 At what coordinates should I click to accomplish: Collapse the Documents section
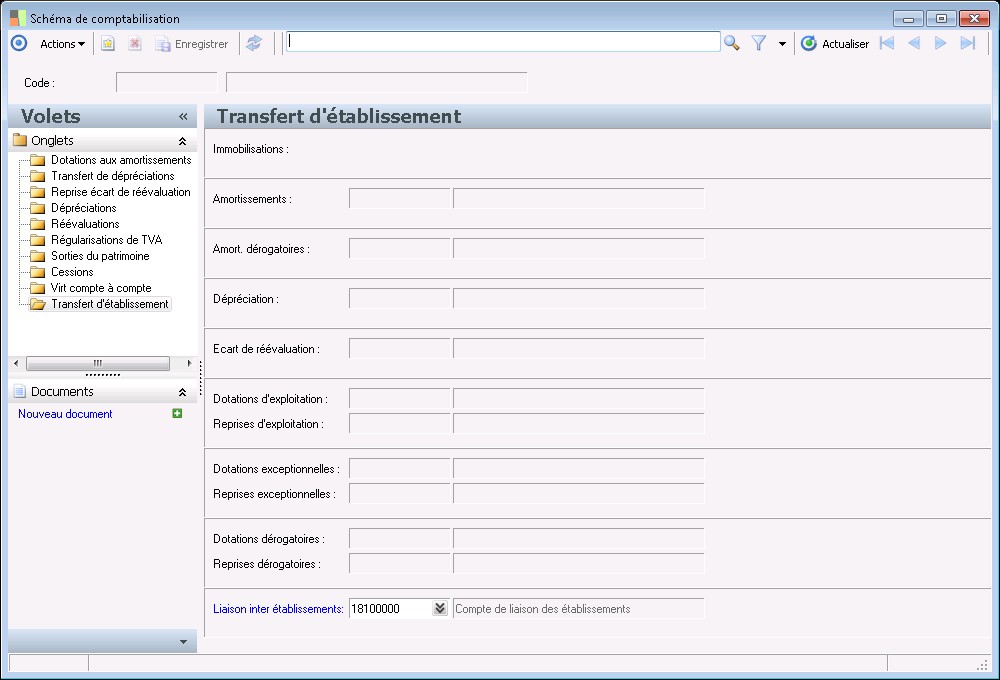click(x=182, y=392)
